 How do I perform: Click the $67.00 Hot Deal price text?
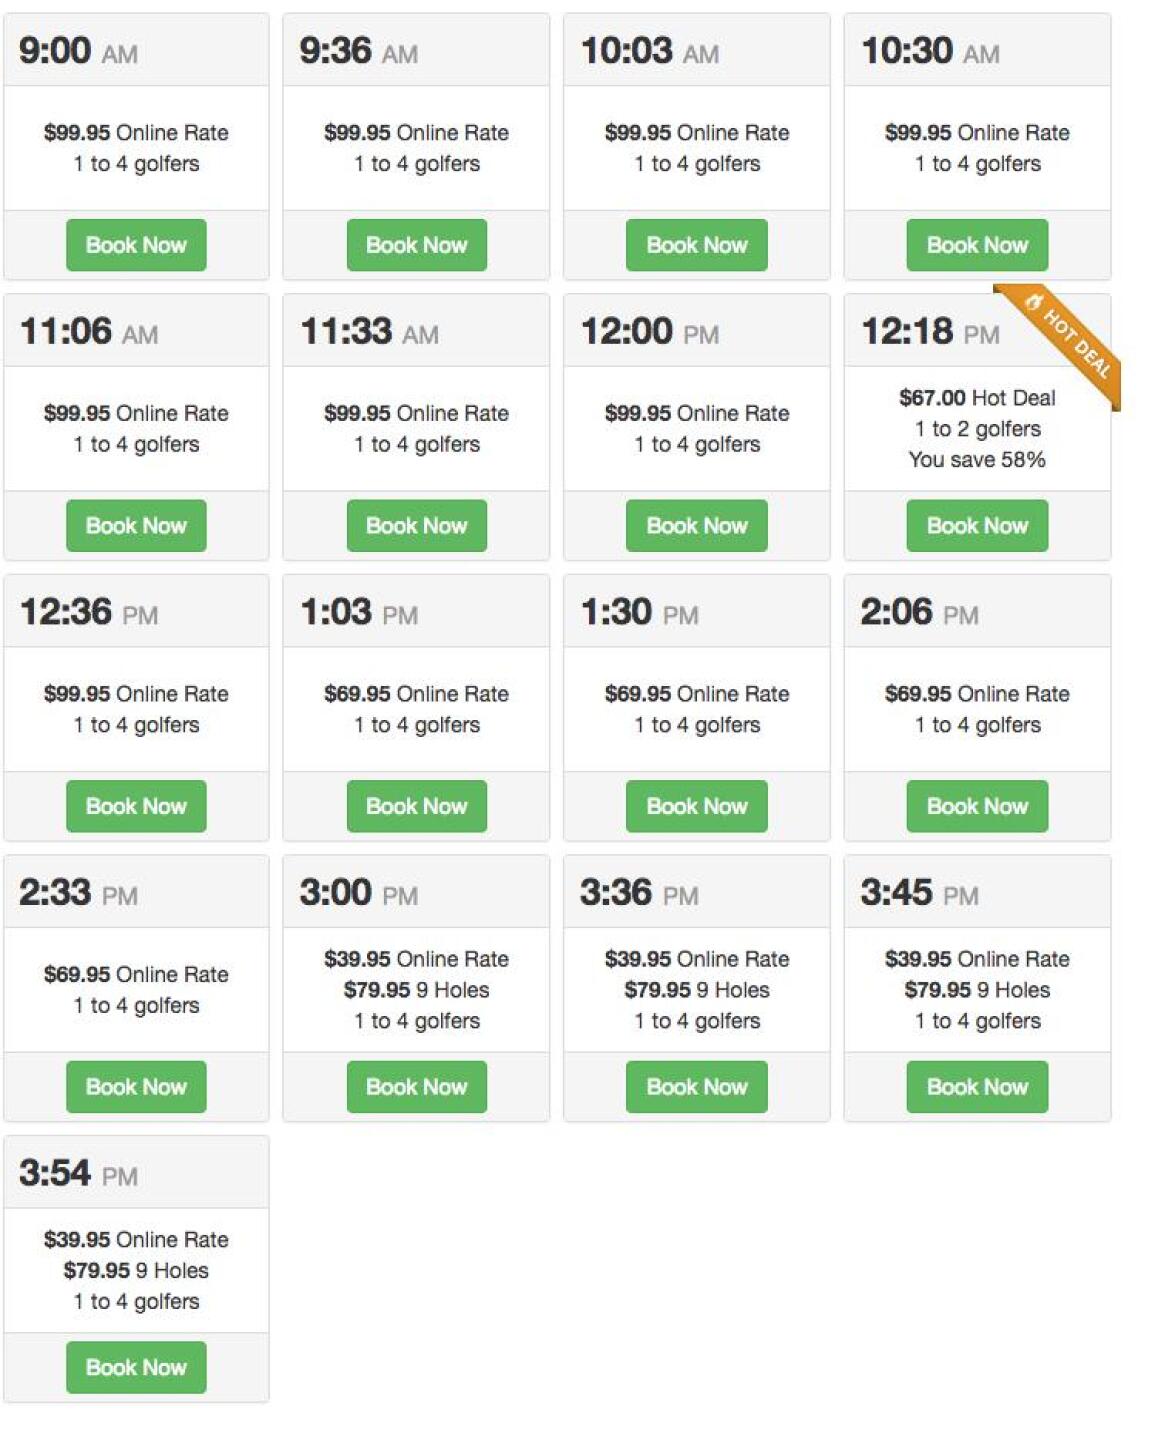click(x=977, y=398)
